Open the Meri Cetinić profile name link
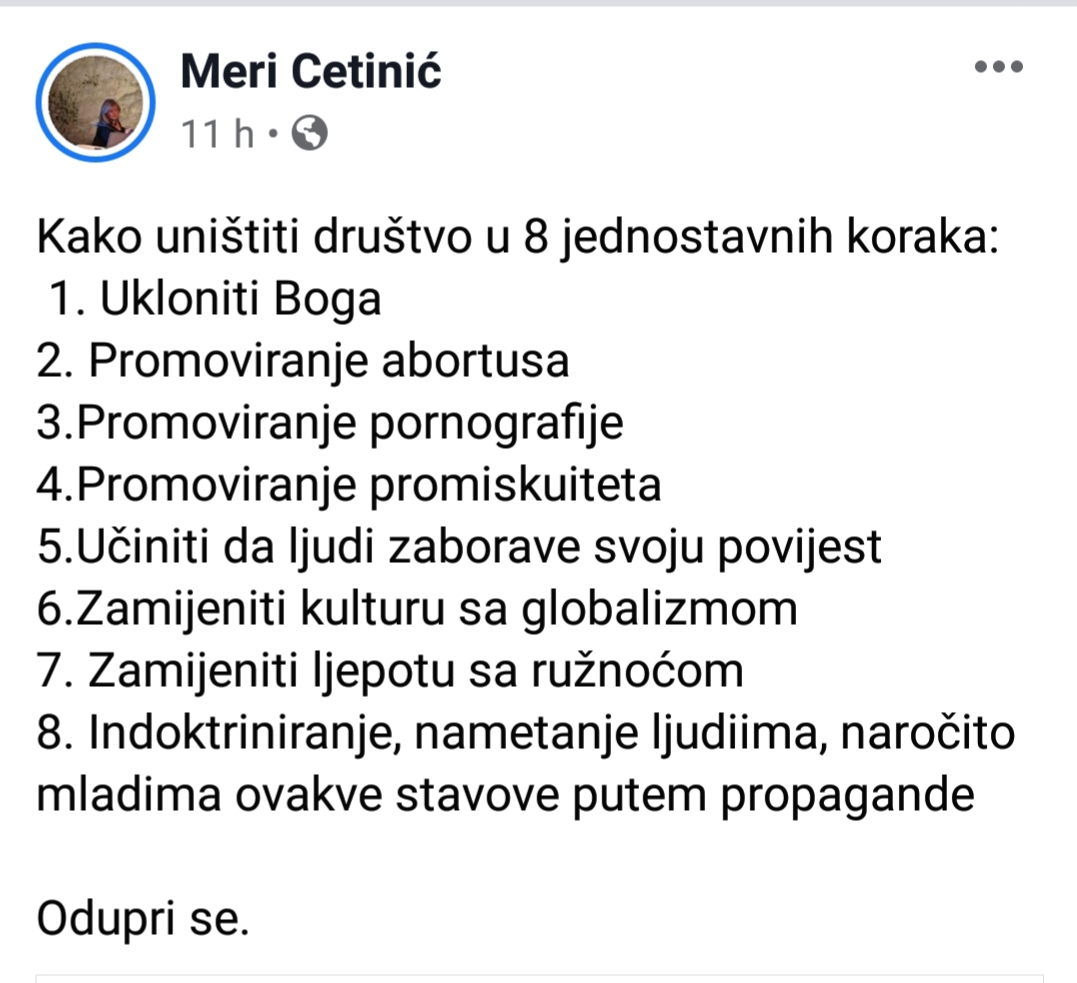 click(x=310, y=71)
